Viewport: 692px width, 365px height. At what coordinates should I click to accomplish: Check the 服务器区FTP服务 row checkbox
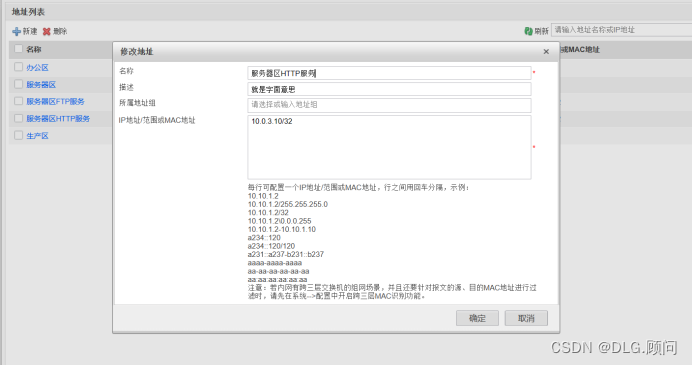(19, 101)
